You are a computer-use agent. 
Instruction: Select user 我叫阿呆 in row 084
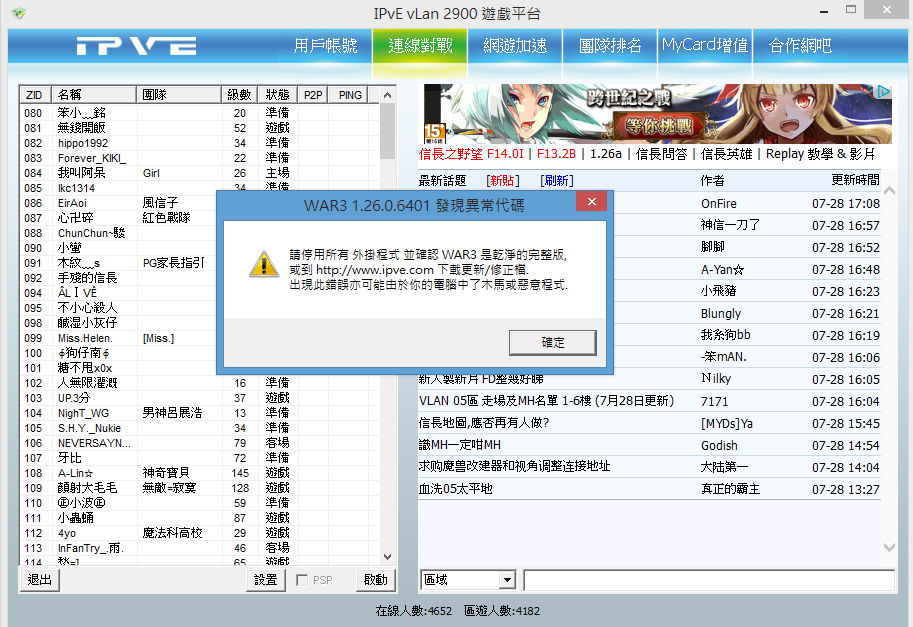(200, 173)
